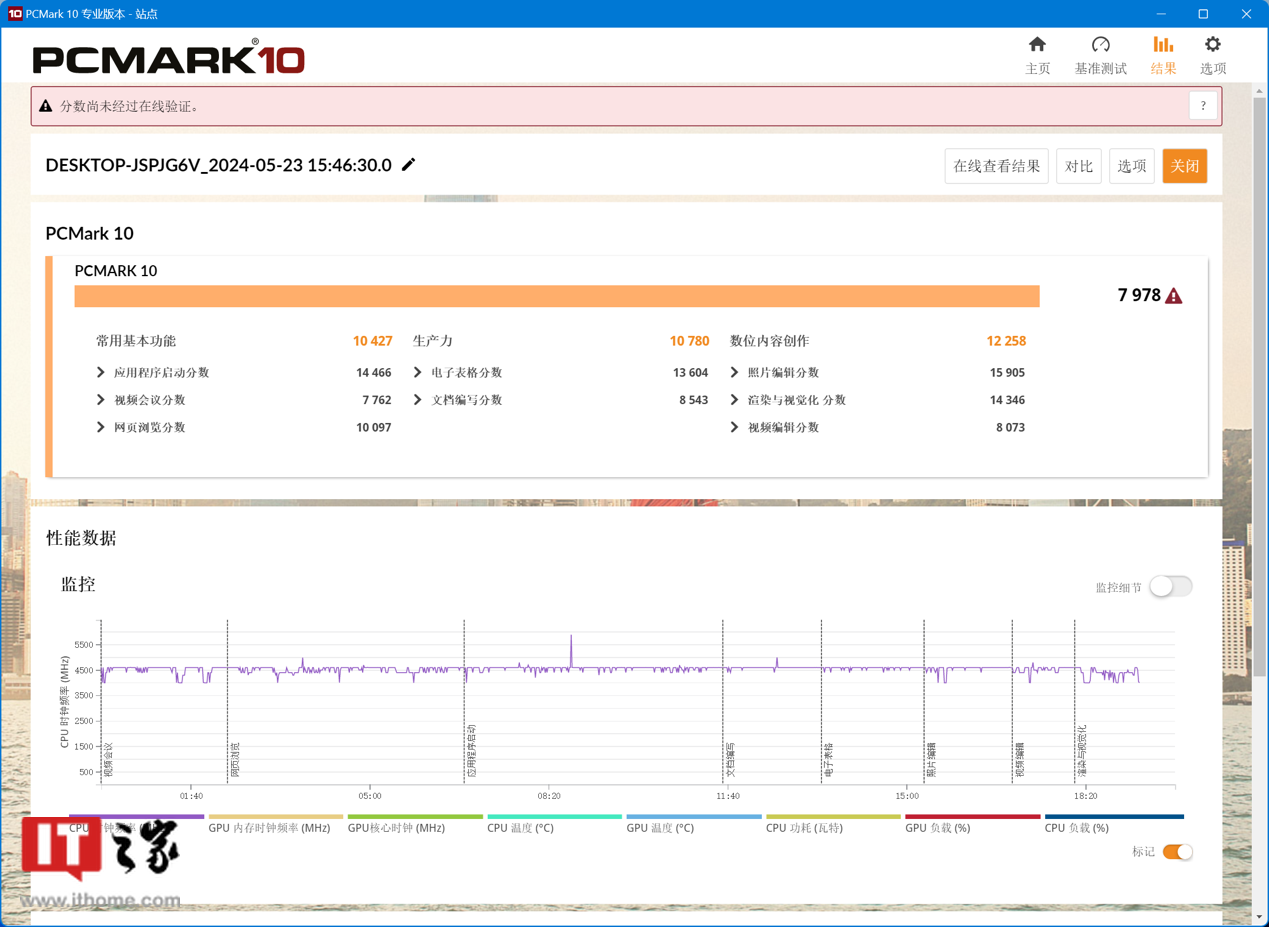Click the vertical scrollbar on the right
1269x927 pixels.
(1259, 400)
